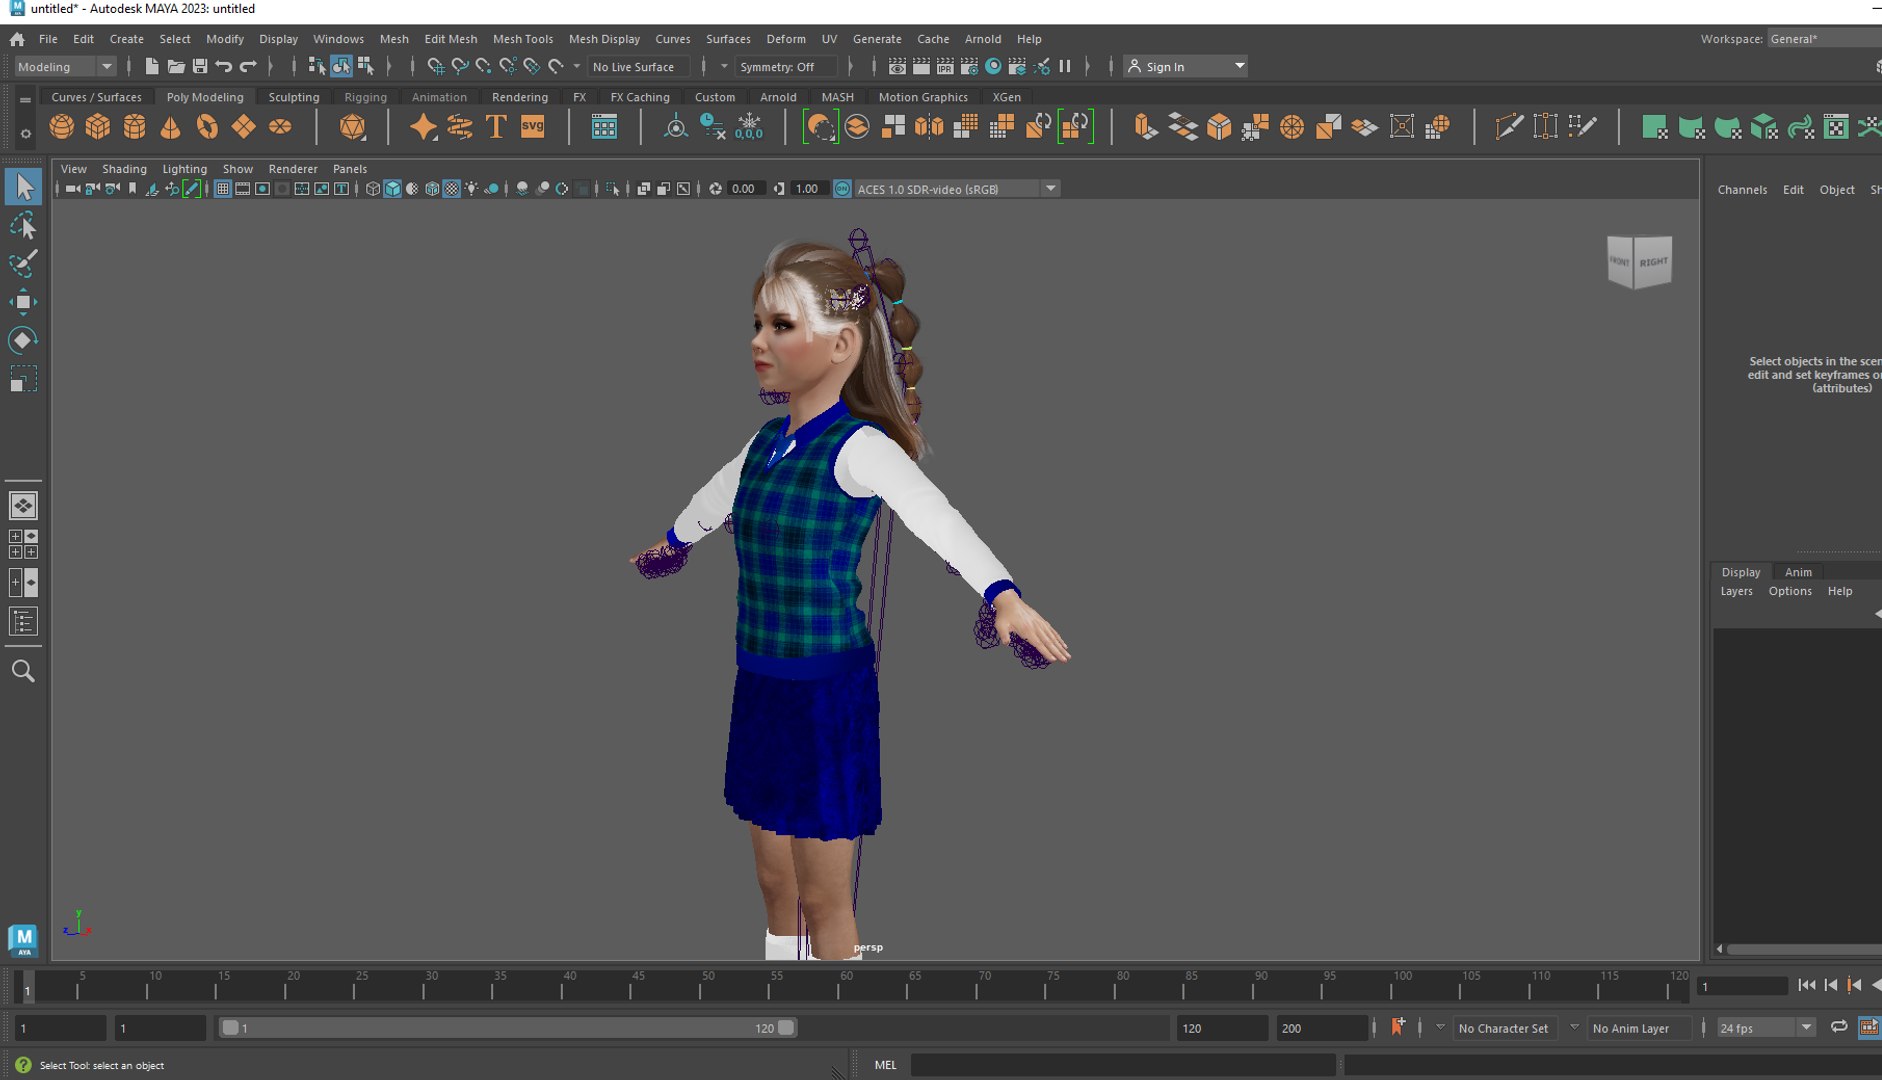1882x1080 pixels.
Task: Open the Shading panel menu
Action: (124, 169)
